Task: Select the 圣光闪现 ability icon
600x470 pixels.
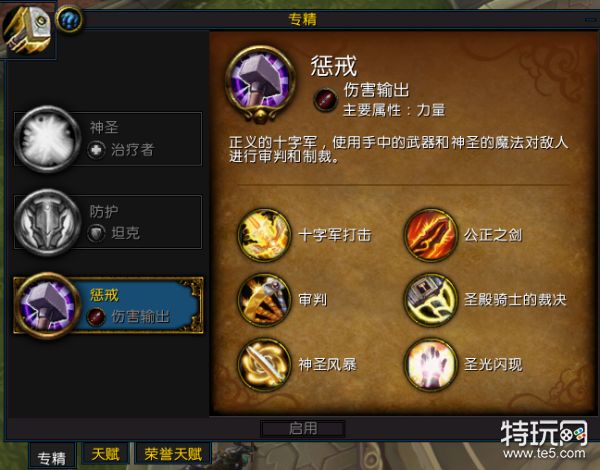Action: coord(430,364)
